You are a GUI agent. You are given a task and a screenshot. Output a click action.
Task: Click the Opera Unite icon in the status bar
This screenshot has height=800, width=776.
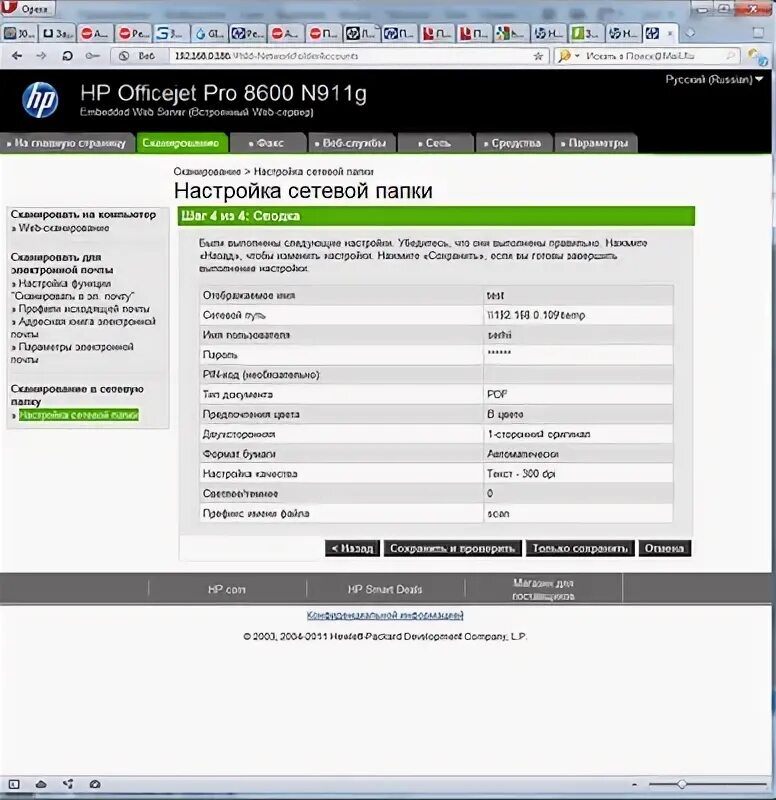[68, 784]
